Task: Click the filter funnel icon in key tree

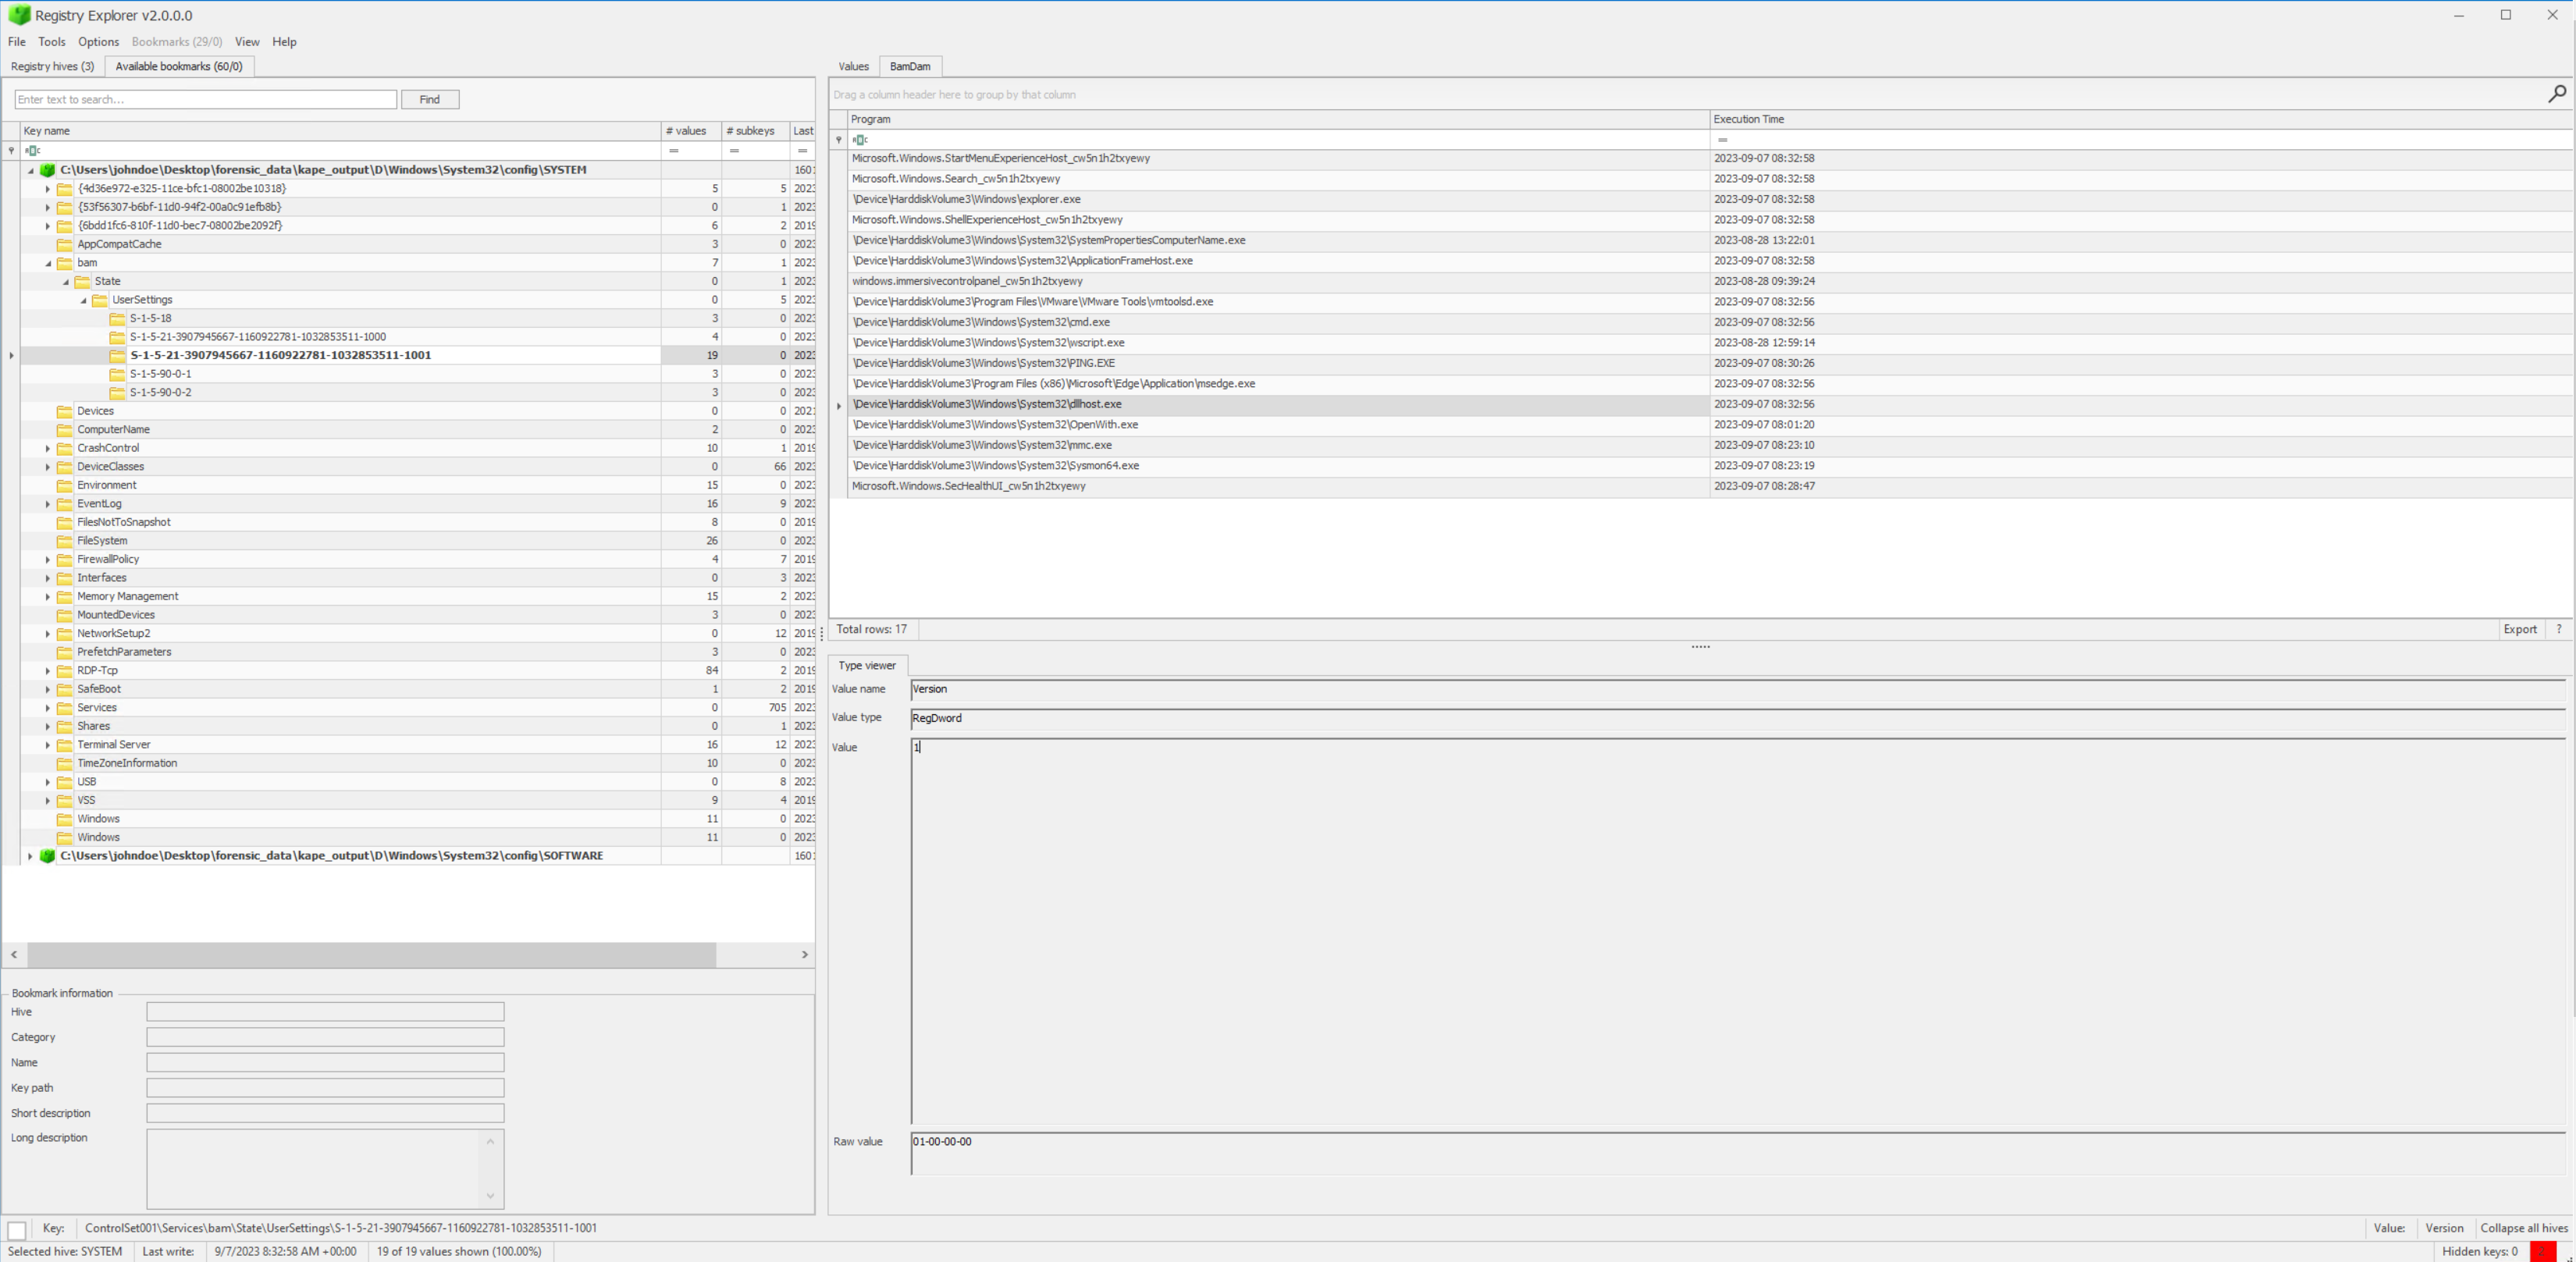Action: click(x=11, y=151)
